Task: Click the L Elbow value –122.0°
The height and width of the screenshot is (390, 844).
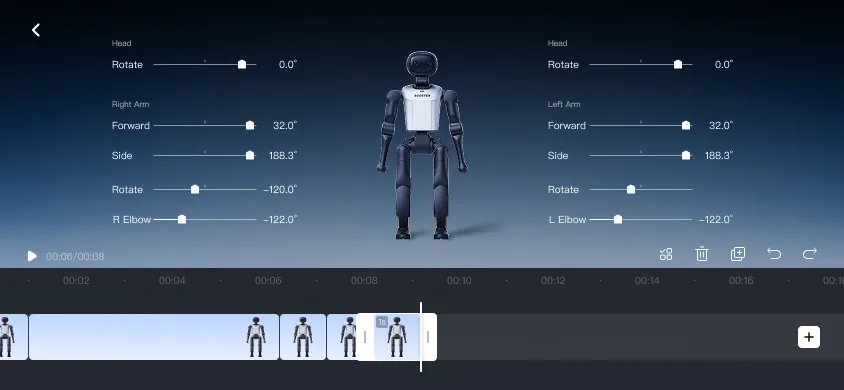Action: click(716, 219)
